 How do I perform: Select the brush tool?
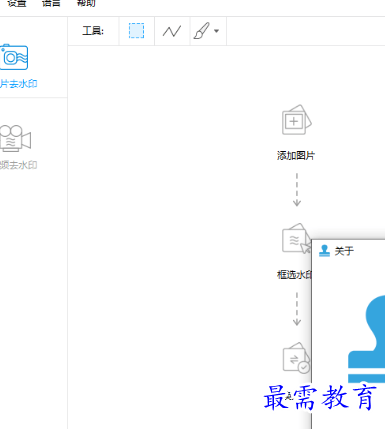[201, 31]
